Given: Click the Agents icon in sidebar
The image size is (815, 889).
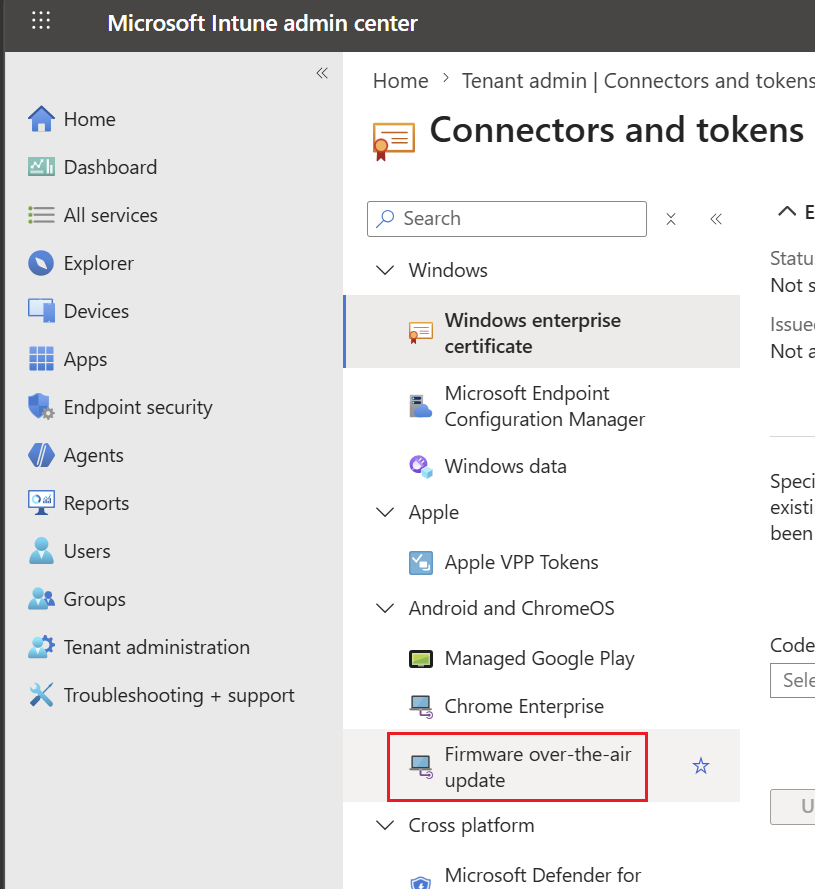Looking at the screenshot, I should point(41,455).
